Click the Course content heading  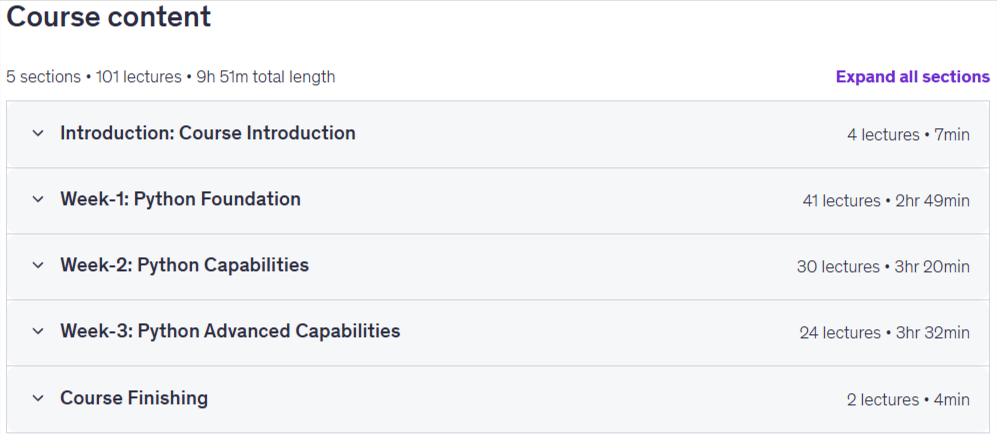click(x=108, y=17)
